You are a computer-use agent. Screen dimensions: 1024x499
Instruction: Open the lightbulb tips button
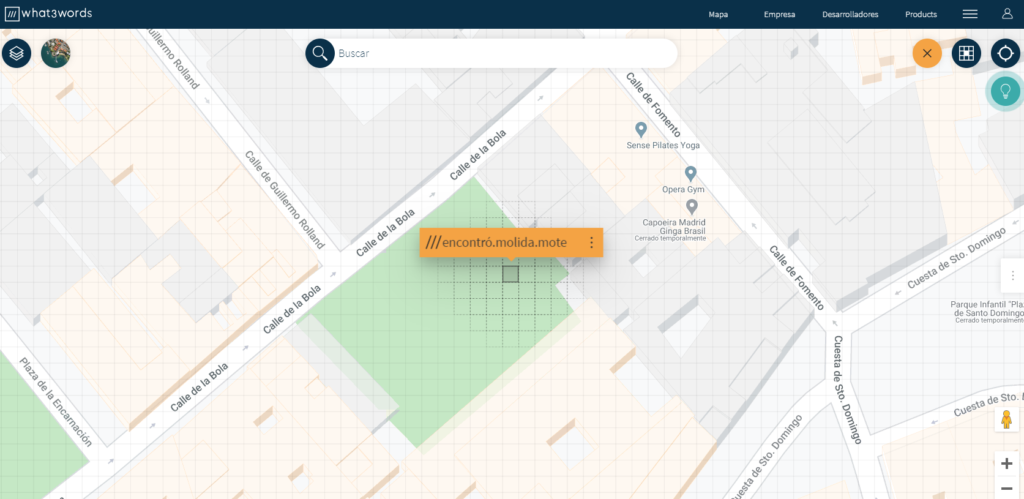[x=1005, y=91]
